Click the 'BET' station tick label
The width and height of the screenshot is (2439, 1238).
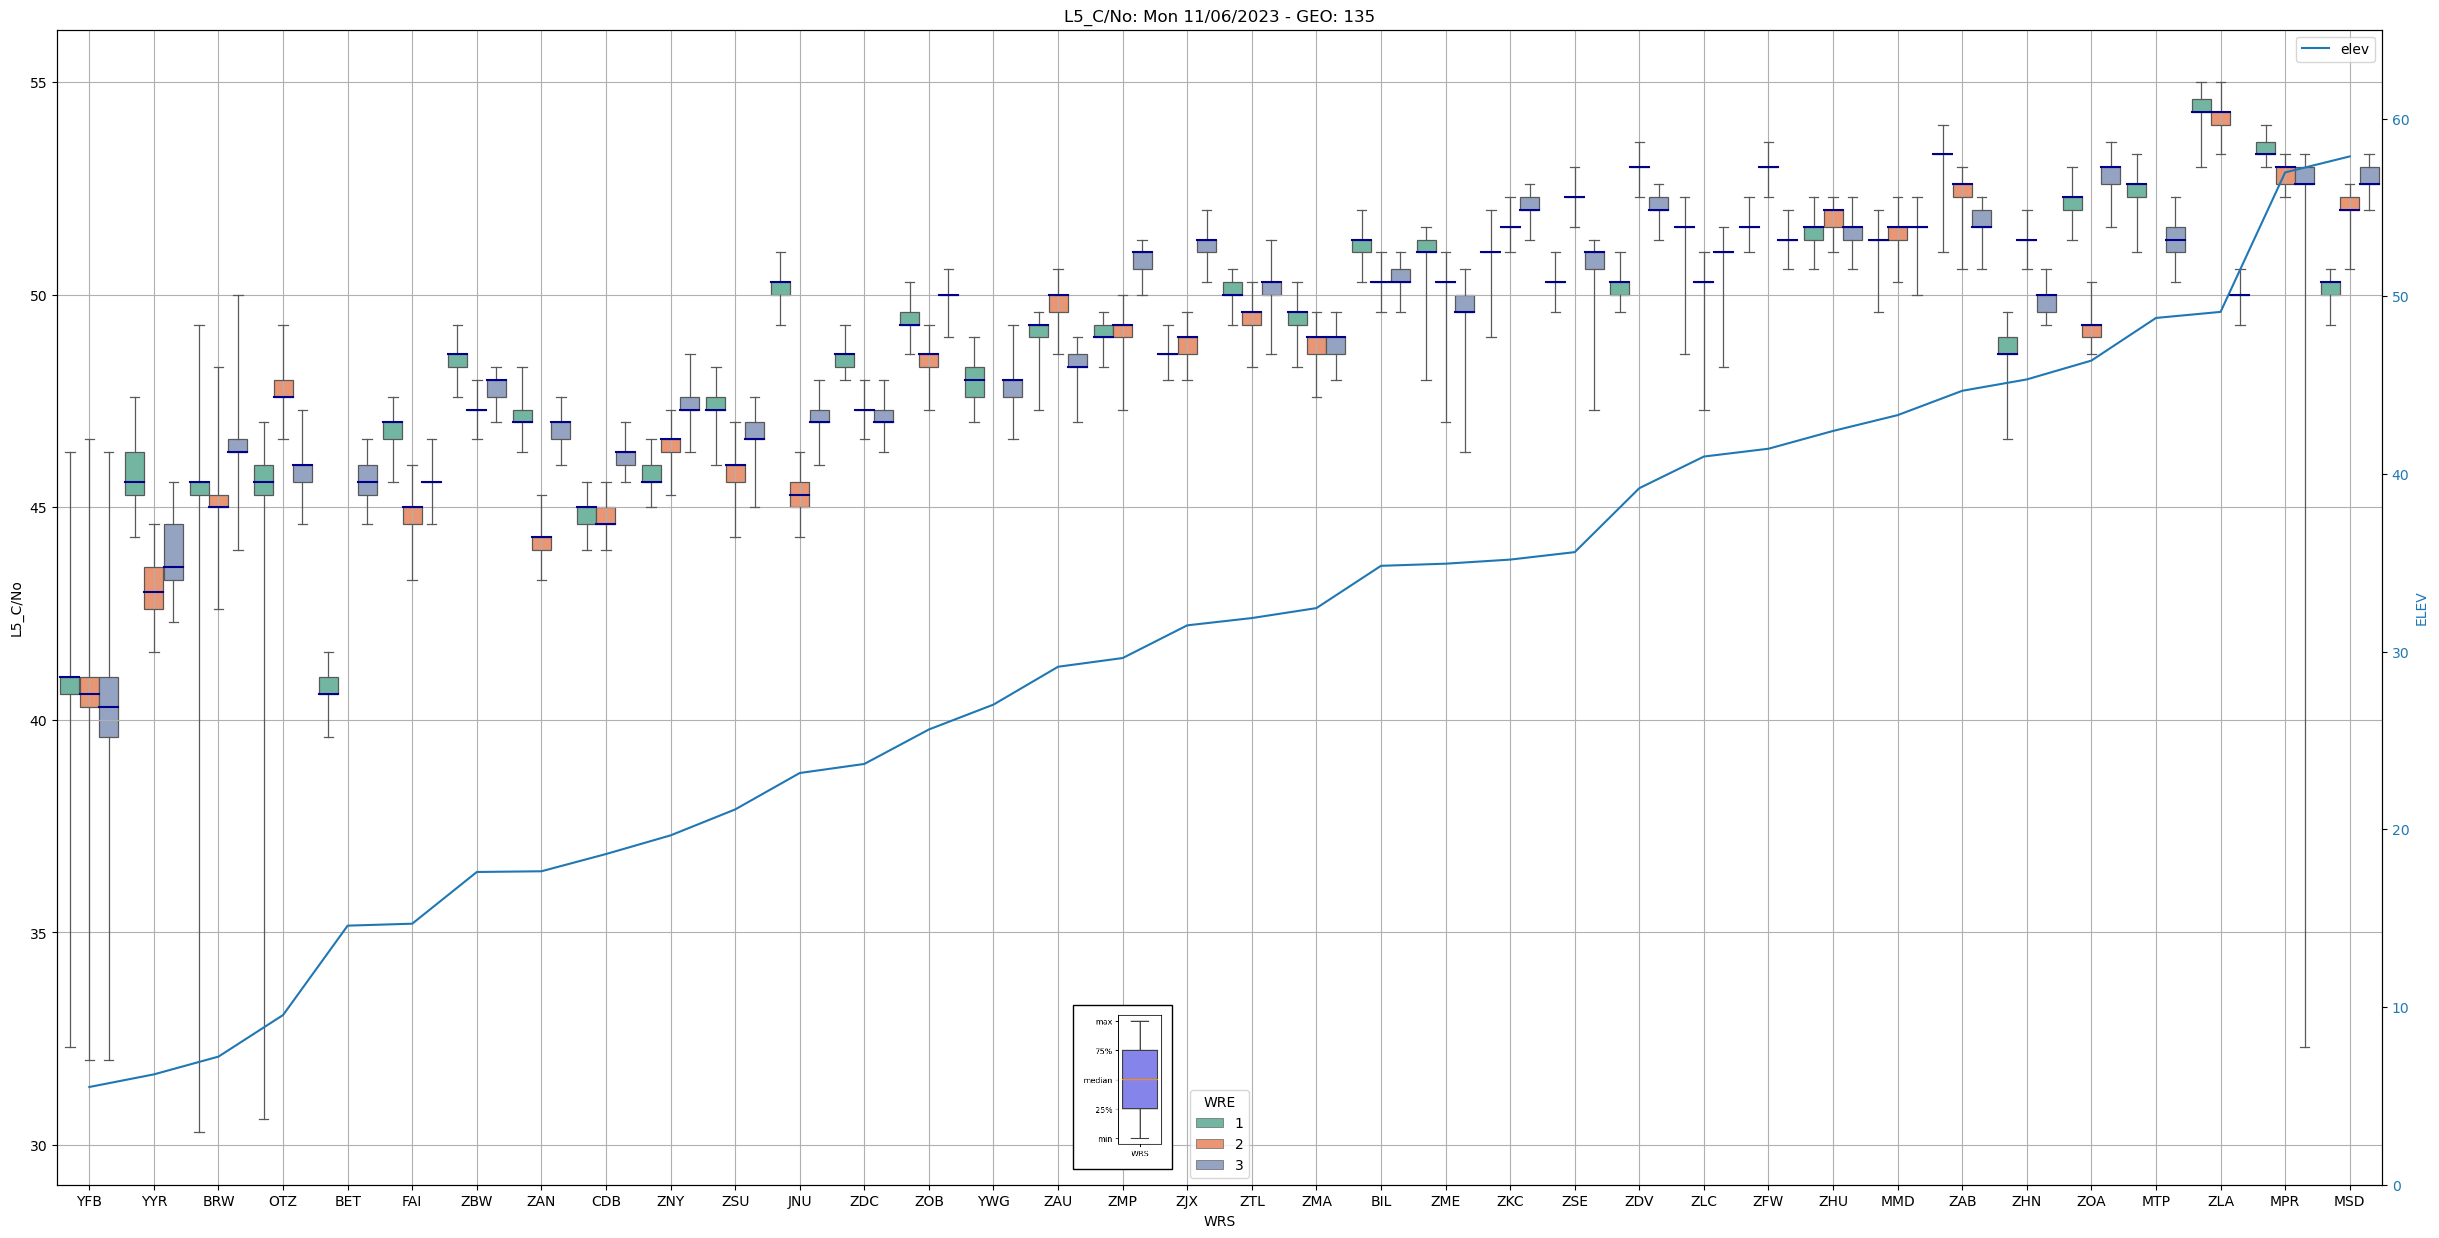[x=348, y=1201]
